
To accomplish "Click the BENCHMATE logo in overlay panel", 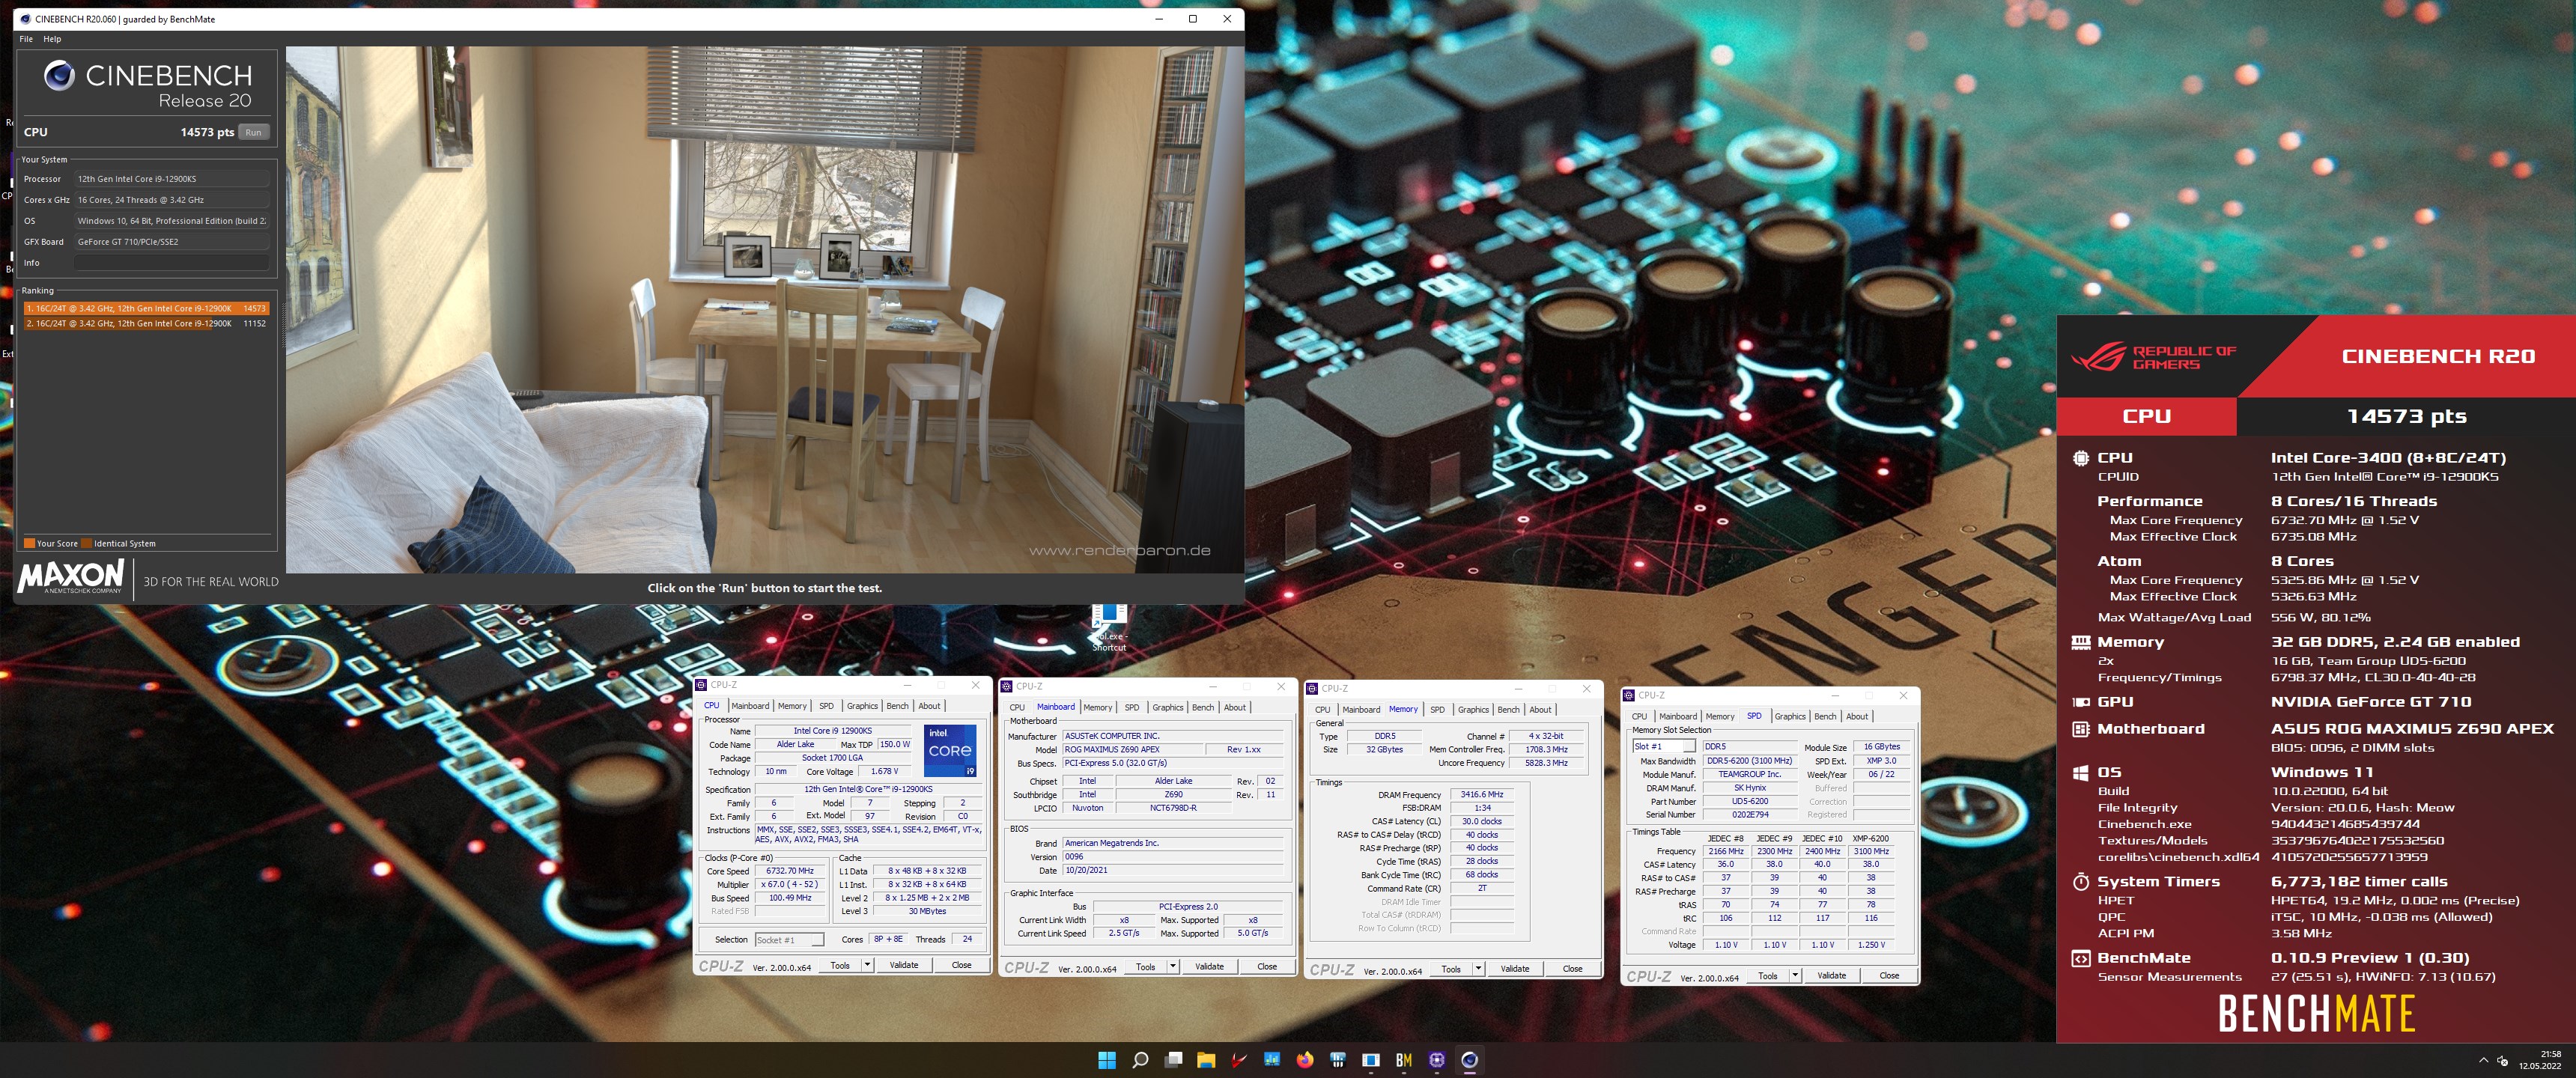I will 2316,1014.
